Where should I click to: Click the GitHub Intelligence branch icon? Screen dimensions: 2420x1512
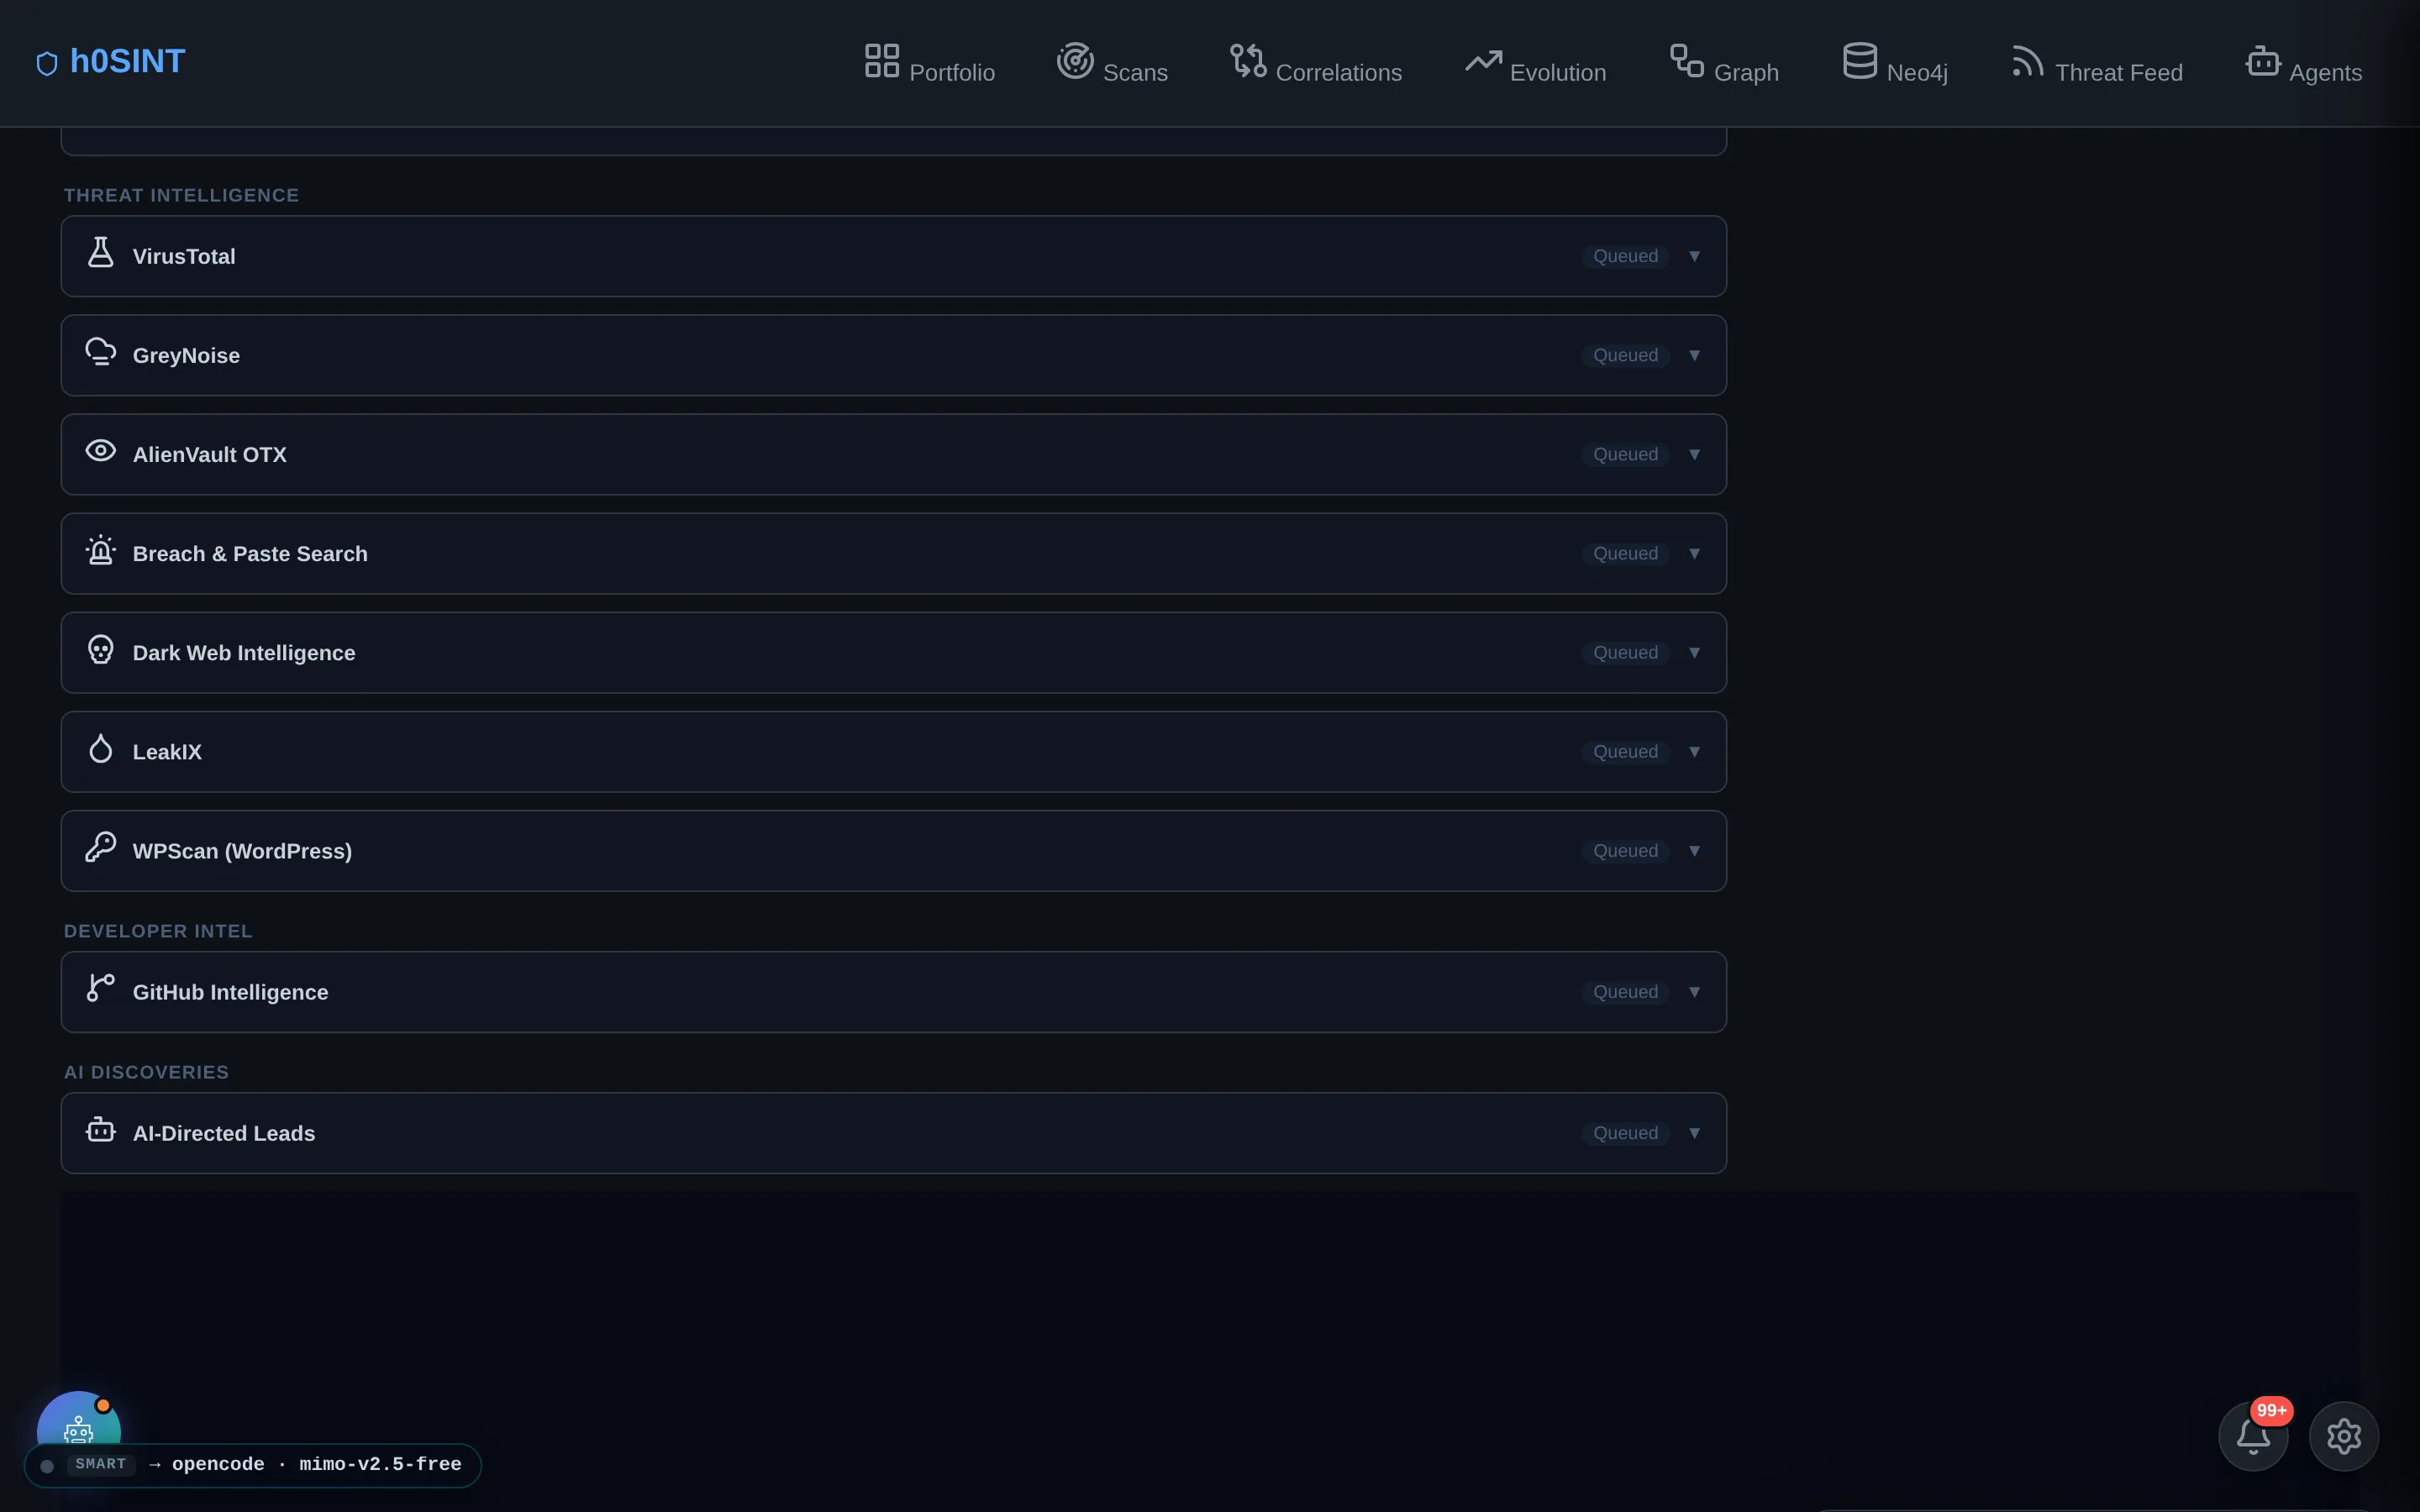(x=101, y=988)
